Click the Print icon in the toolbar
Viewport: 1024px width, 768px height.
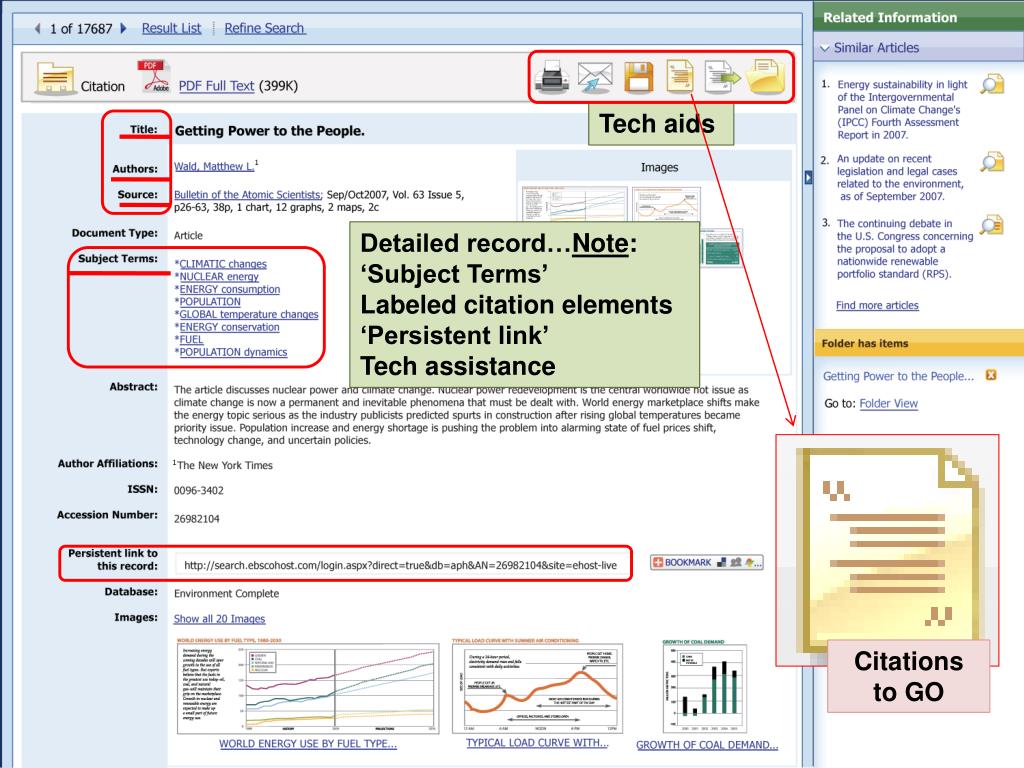point(552,76)
